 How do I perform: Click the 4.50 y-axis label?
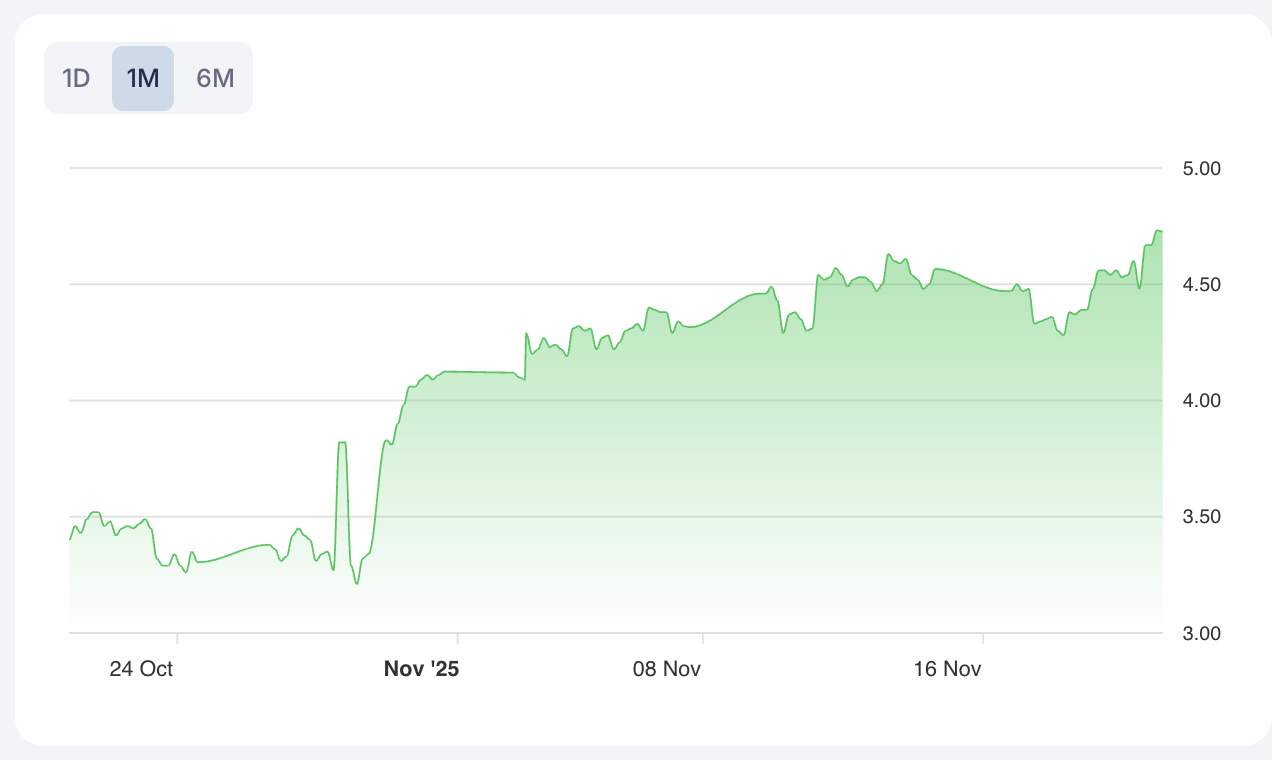pyautogui.click(x=1202, y=285)
